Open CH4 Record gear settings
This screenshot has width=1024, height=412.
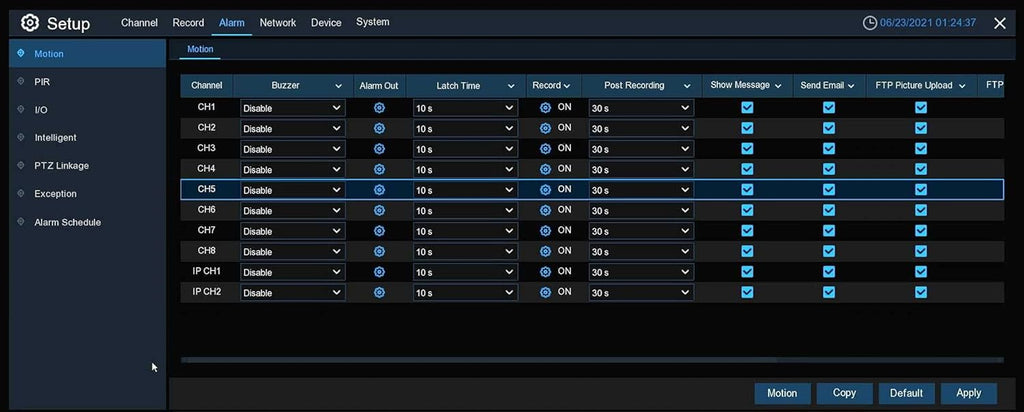(545, 169)
